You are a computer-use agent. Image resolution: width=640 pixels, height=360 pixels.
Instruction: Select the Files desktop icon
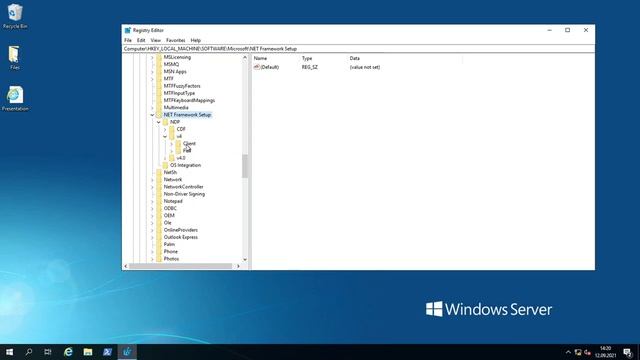coord(15,58)
